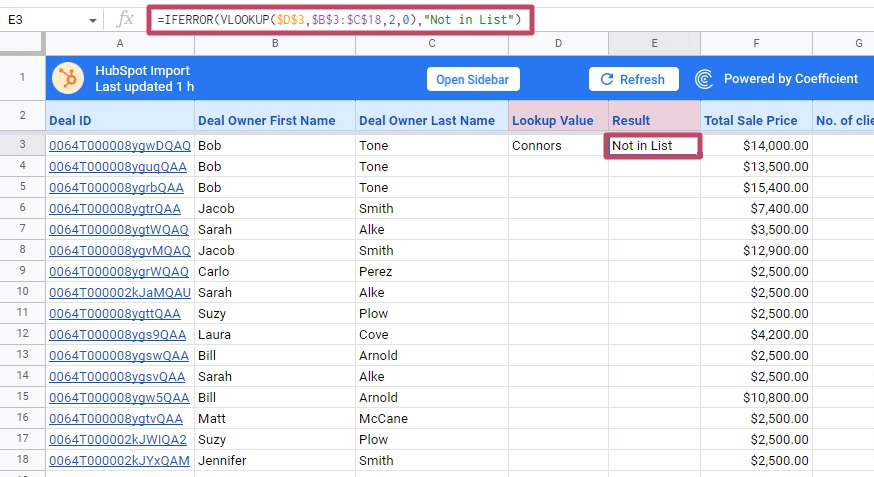Click the Refresh button
Image resolution: width=874 pixels, height=477 pixels.
(x=633, y=79)
